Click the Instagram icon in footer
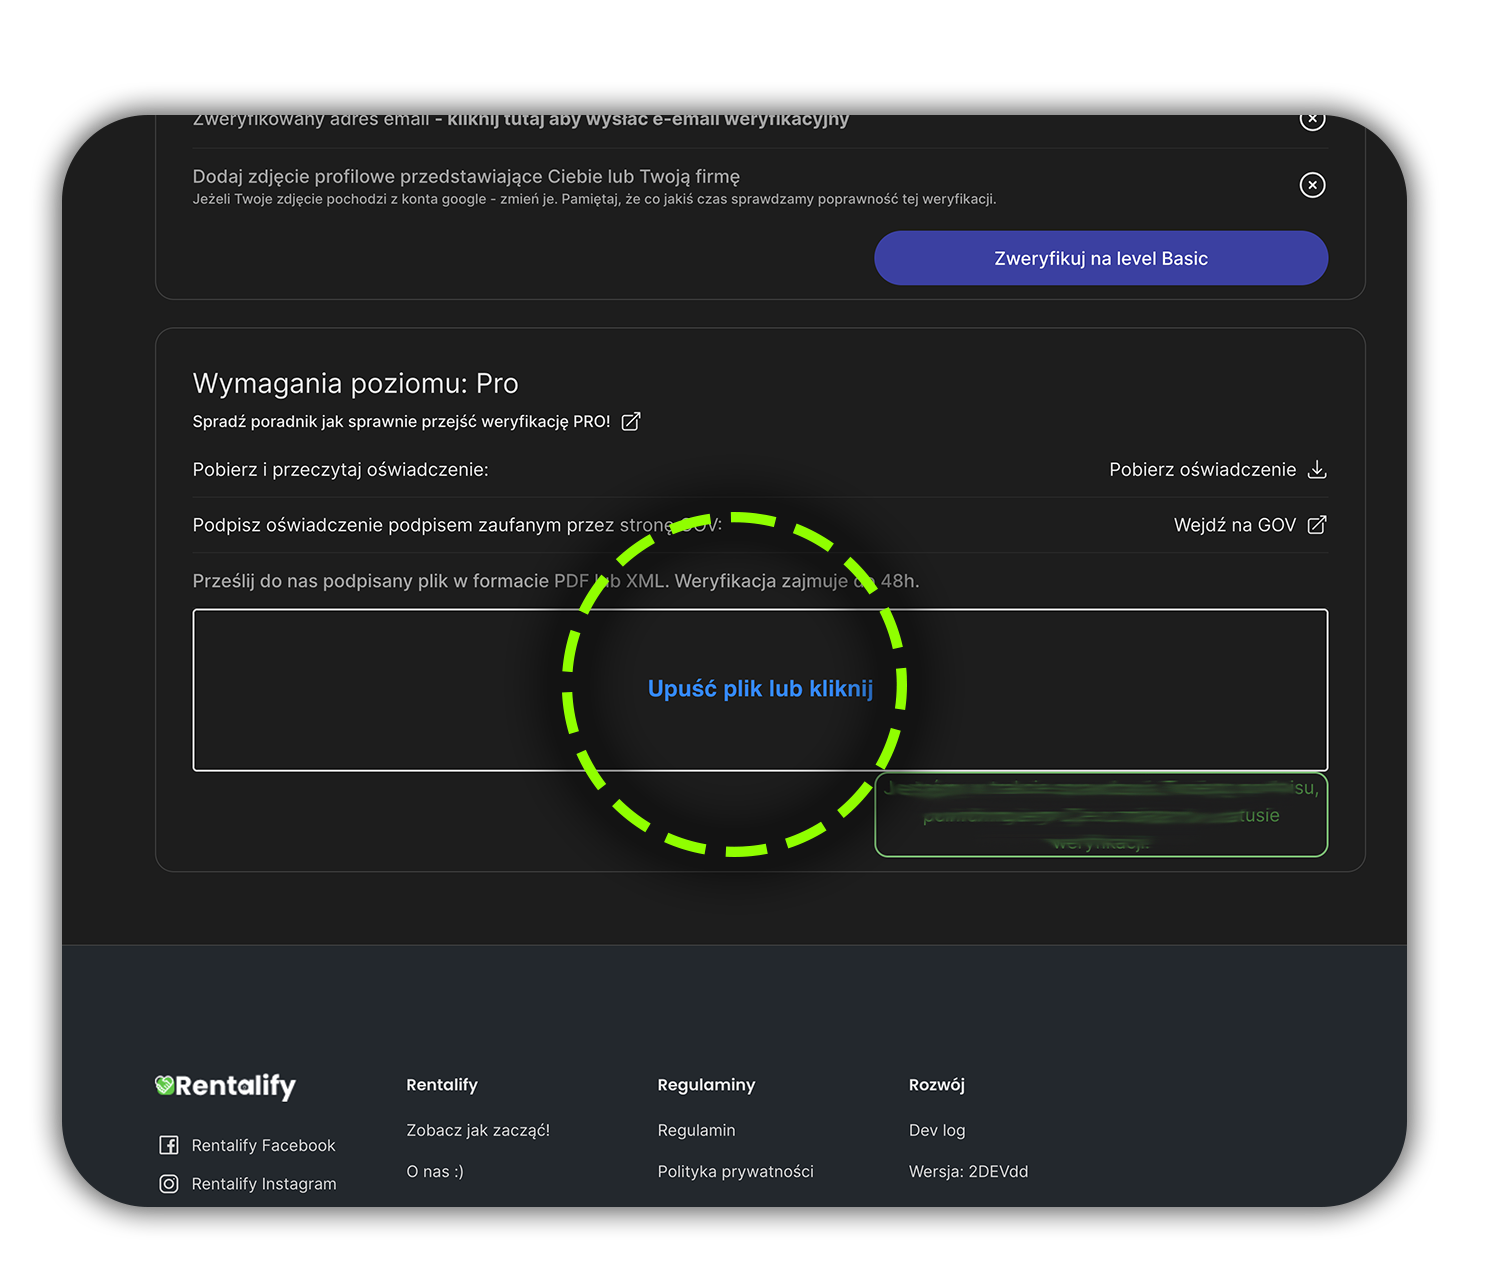This screenshot has width=1490, height=1269. [169, 1184]
